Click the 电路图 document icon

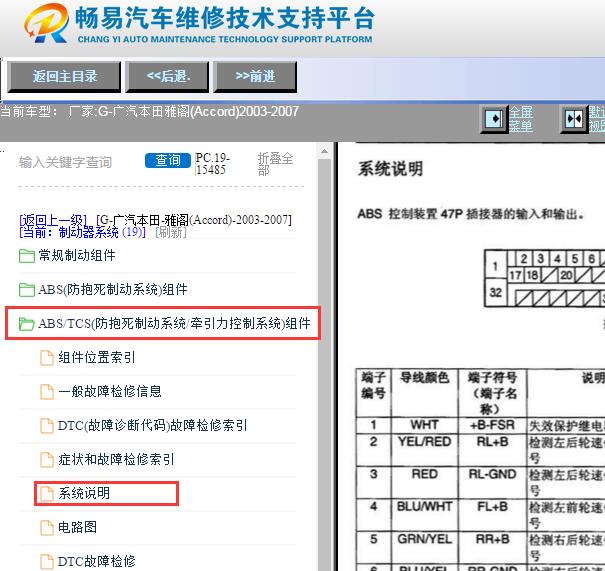coord(47,527)
